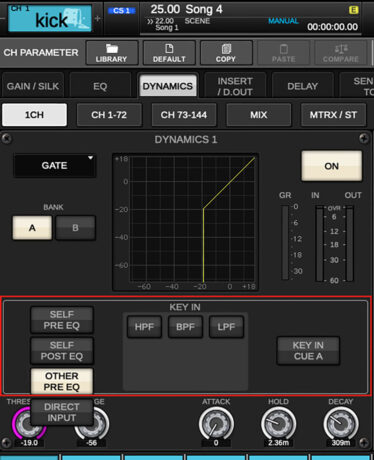The width and height of the screenshot is (374, 460).
Task: Click the kick channel name thumbnail
Action: (50, 19)
